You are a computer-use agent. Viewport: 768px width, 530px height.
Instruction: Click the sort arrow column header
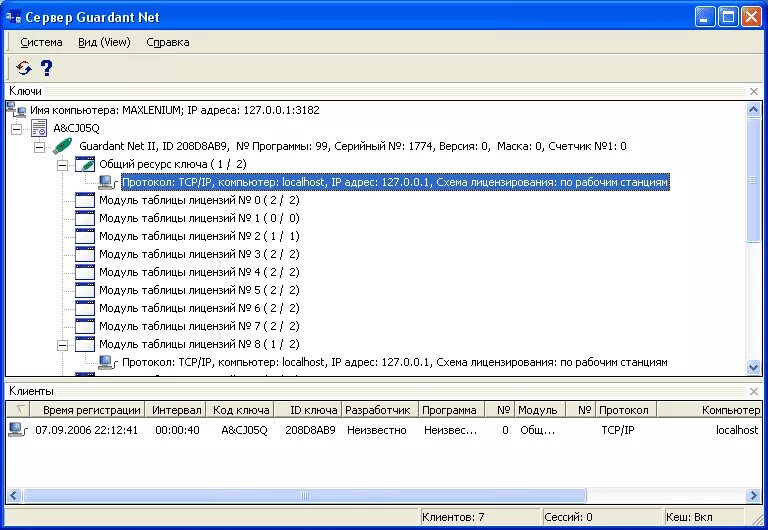tap(18, 410)
